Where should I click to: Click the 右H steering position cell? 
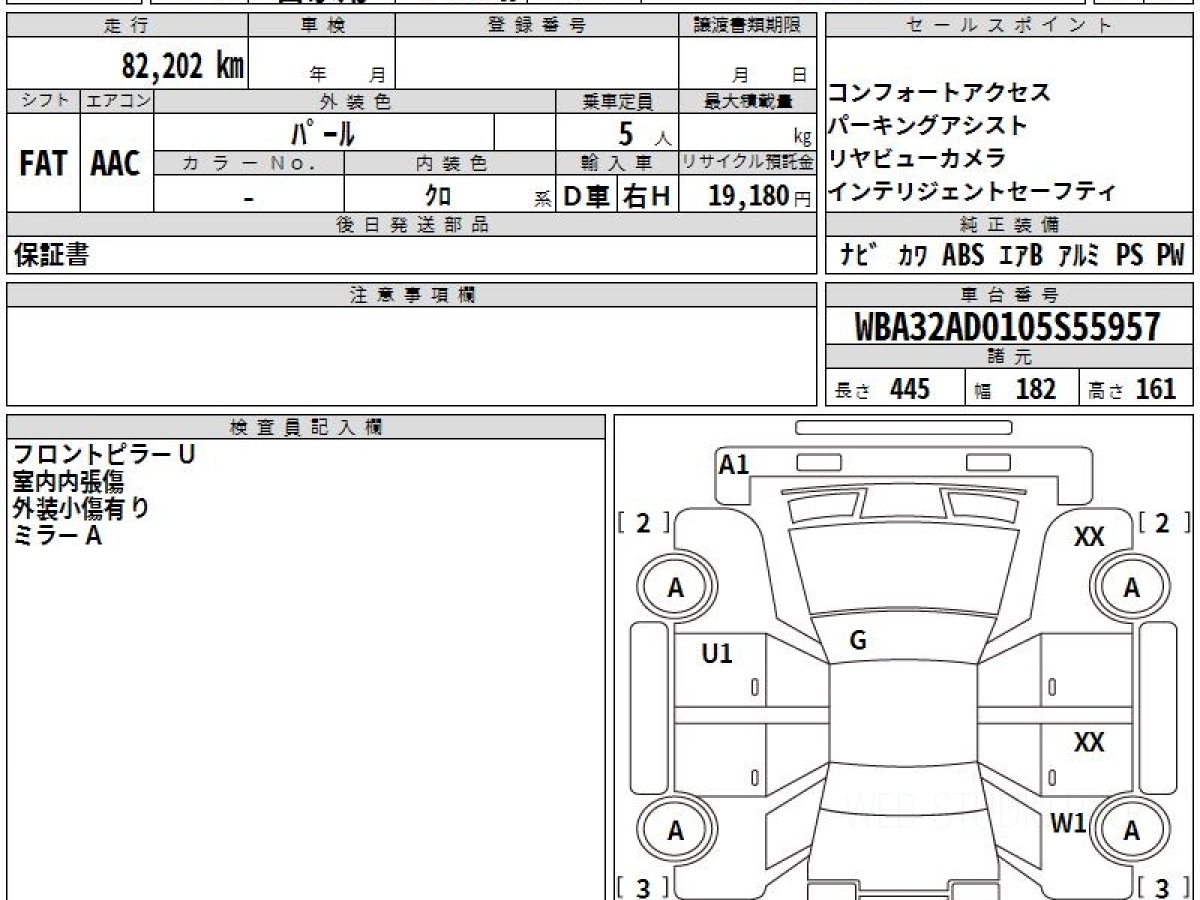pyautogui.click(x=647, y=196)
